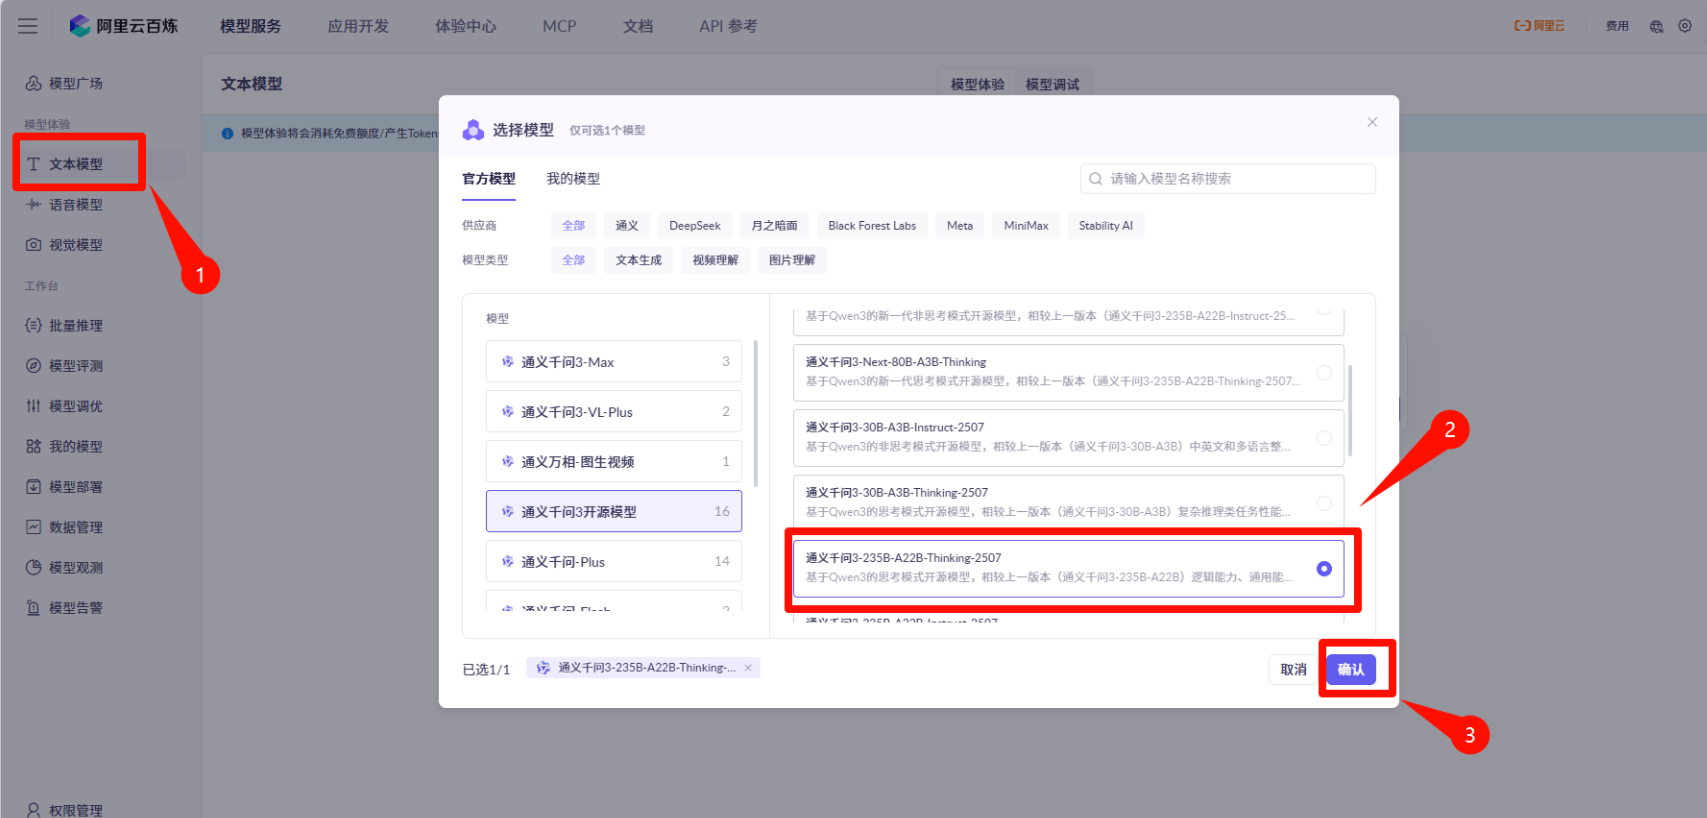Filter supplier by MiniMax

[1026, 226]
